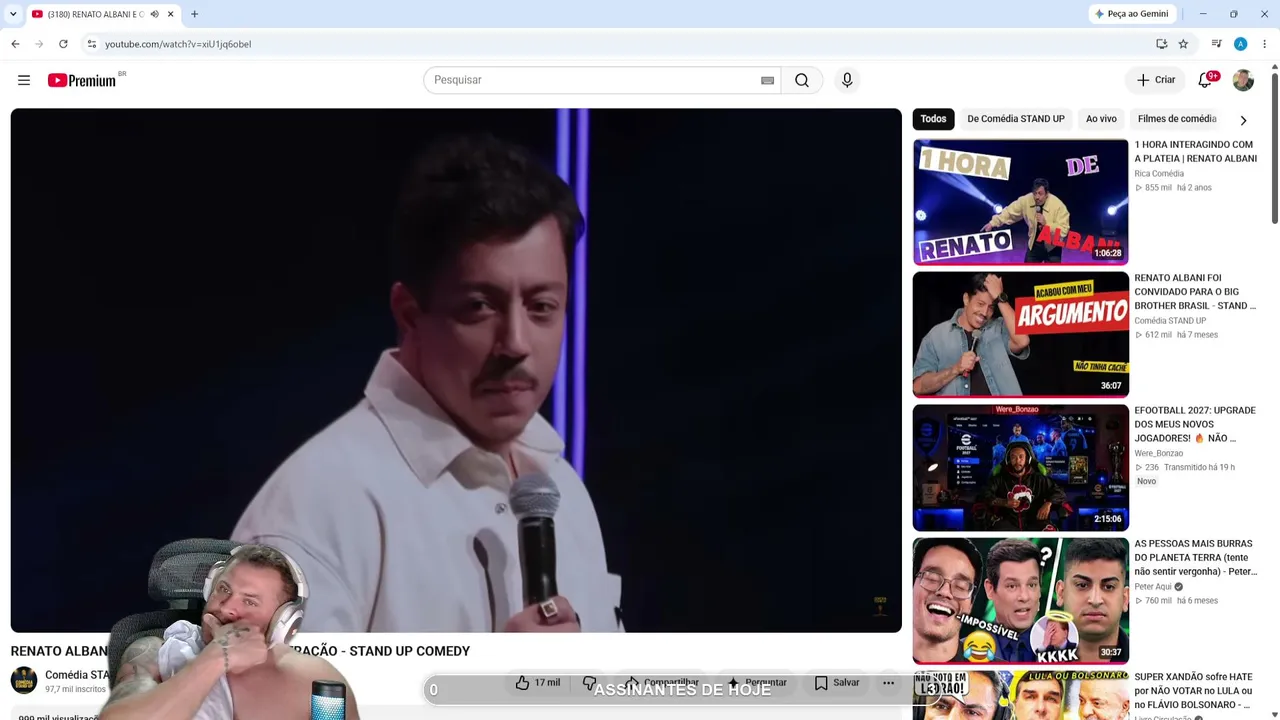Screen dimensions: 1280x720
Task: Click the Peça ao Gemini button
Action: (1132, 14)
